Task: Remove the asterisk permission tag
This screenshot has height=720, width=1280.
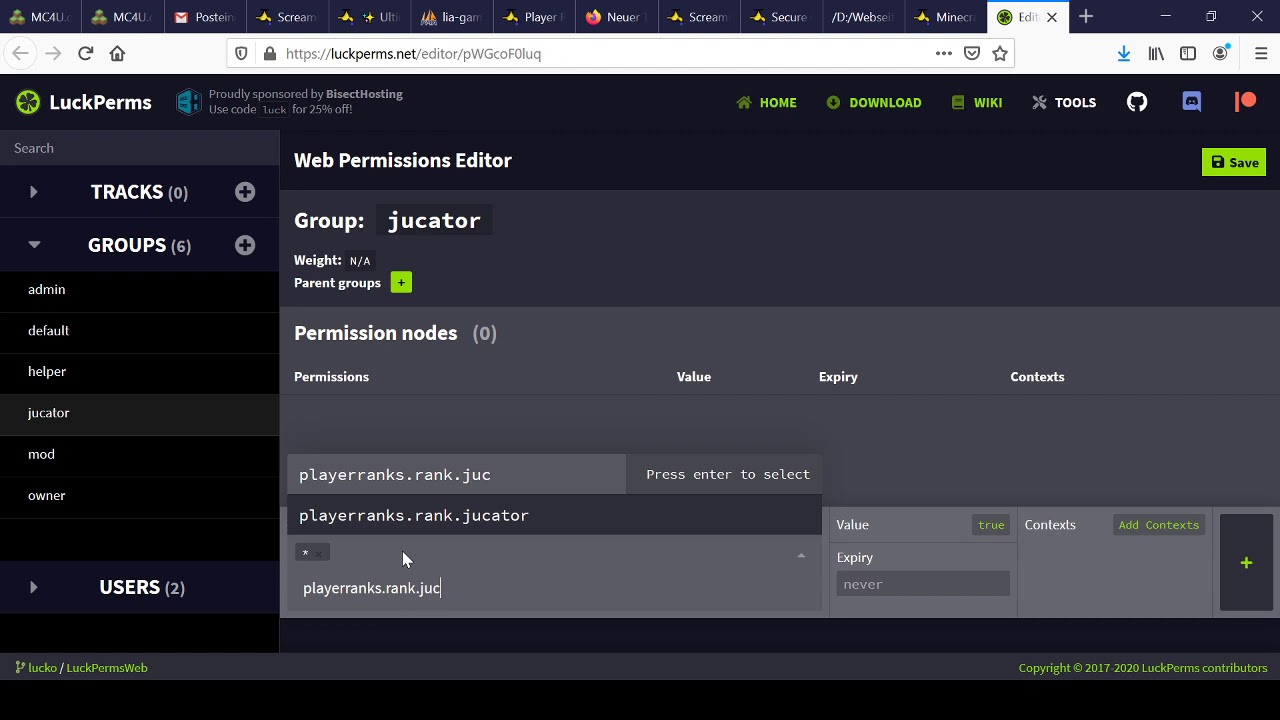Action: point(319,553)
